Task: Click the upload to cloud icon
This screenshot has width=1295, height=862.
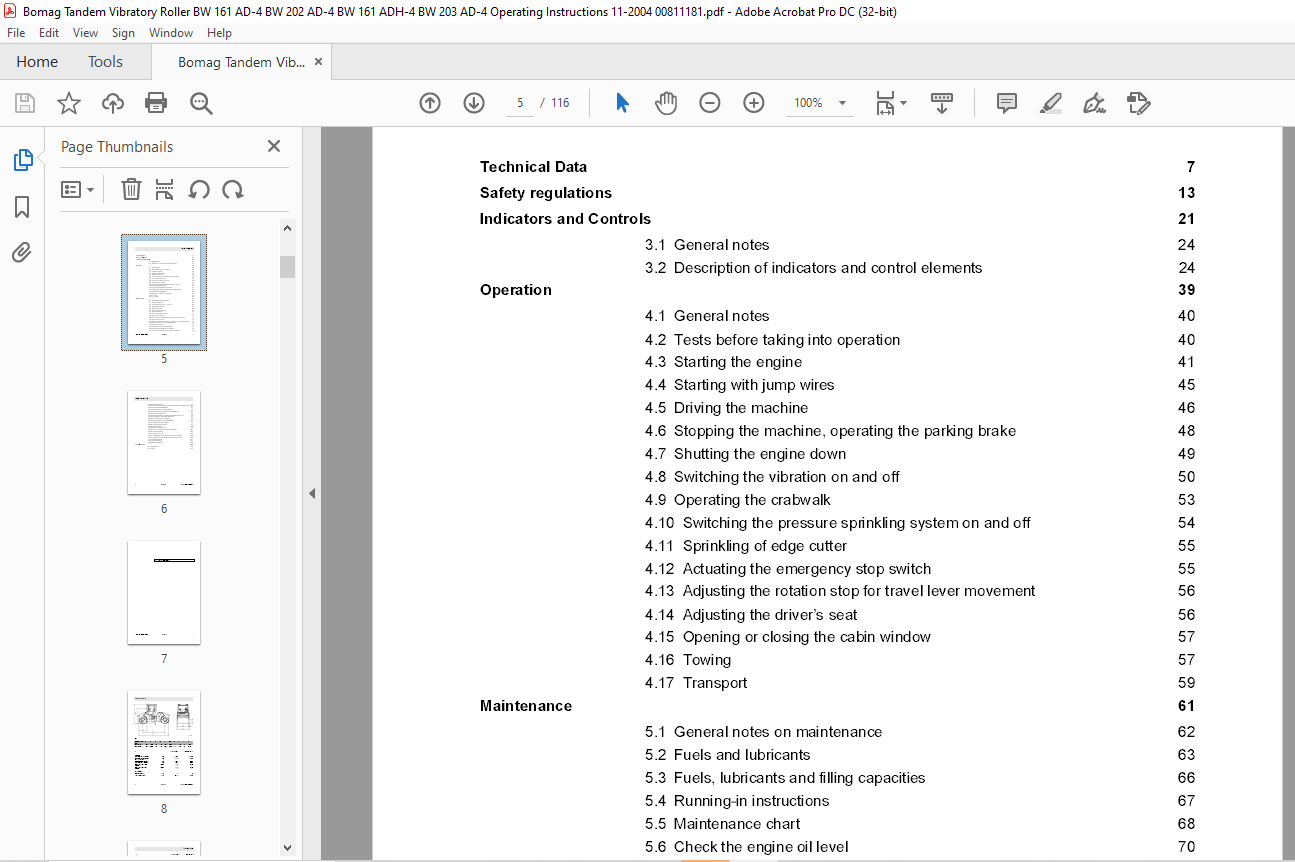Action: [x=113, y=103]
